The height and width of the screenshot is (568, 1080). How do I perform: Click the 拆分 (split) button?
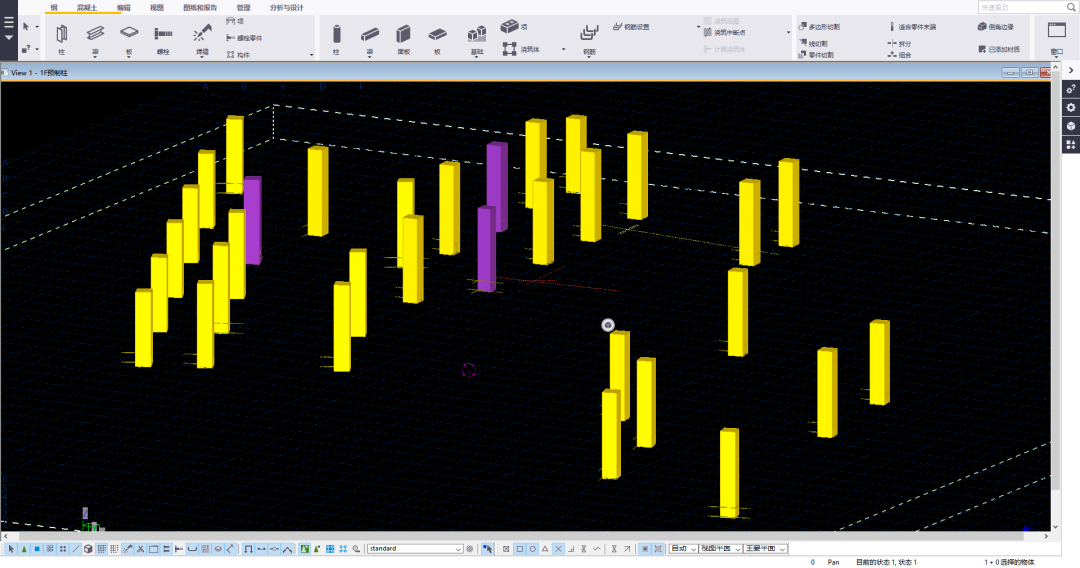click(x=898, y=44)
